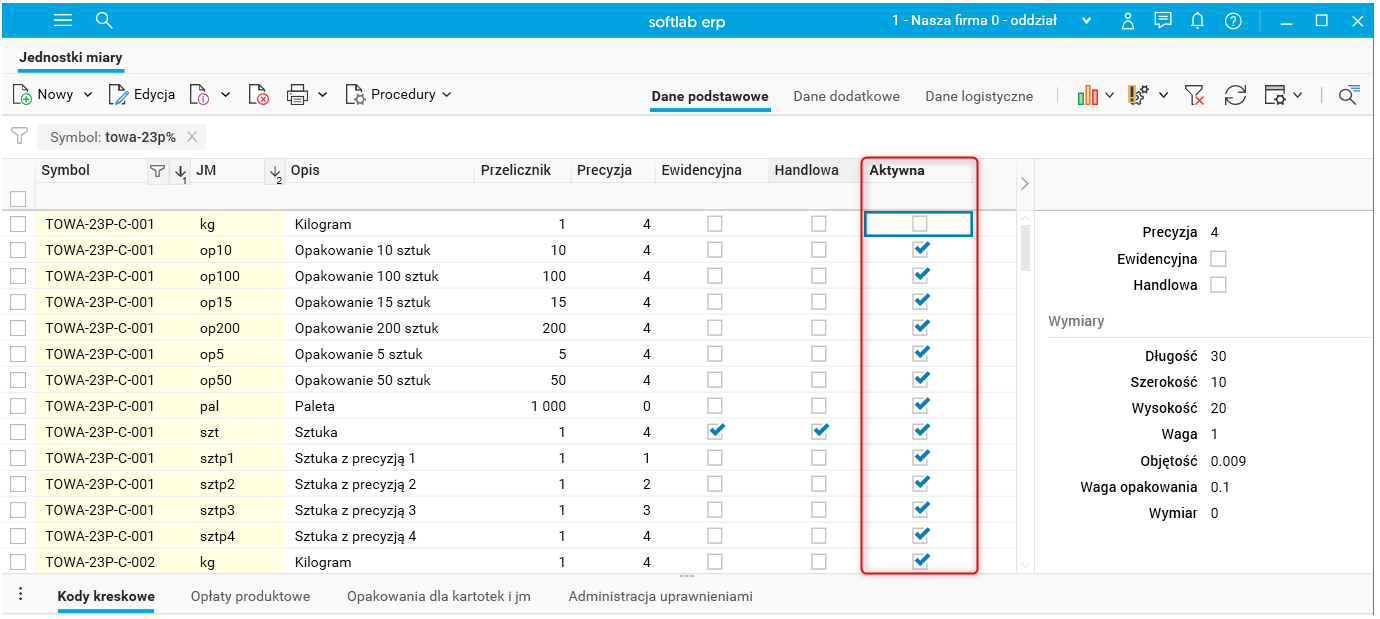The height and width of the screenshot is (619, 1380).
Task: Open Administracja uprawnieniami tab
Action: pyautogui.click(x=660, y=596)
